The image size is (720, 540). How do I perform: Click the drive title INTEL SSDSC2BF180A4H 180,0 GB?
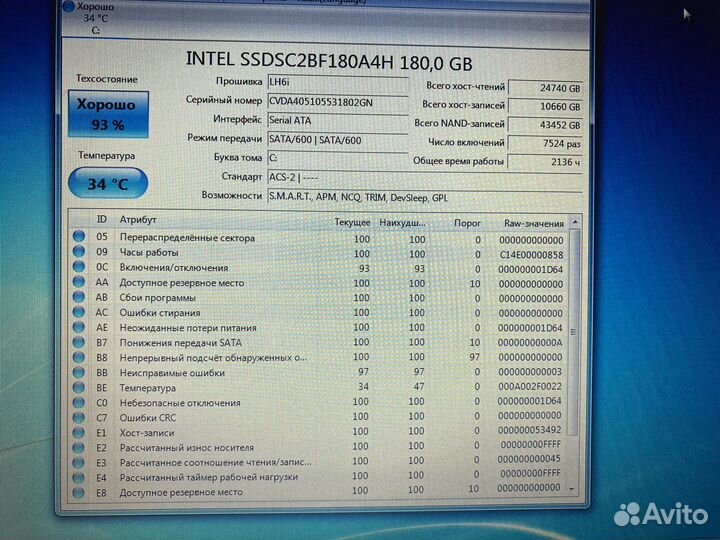329,61
